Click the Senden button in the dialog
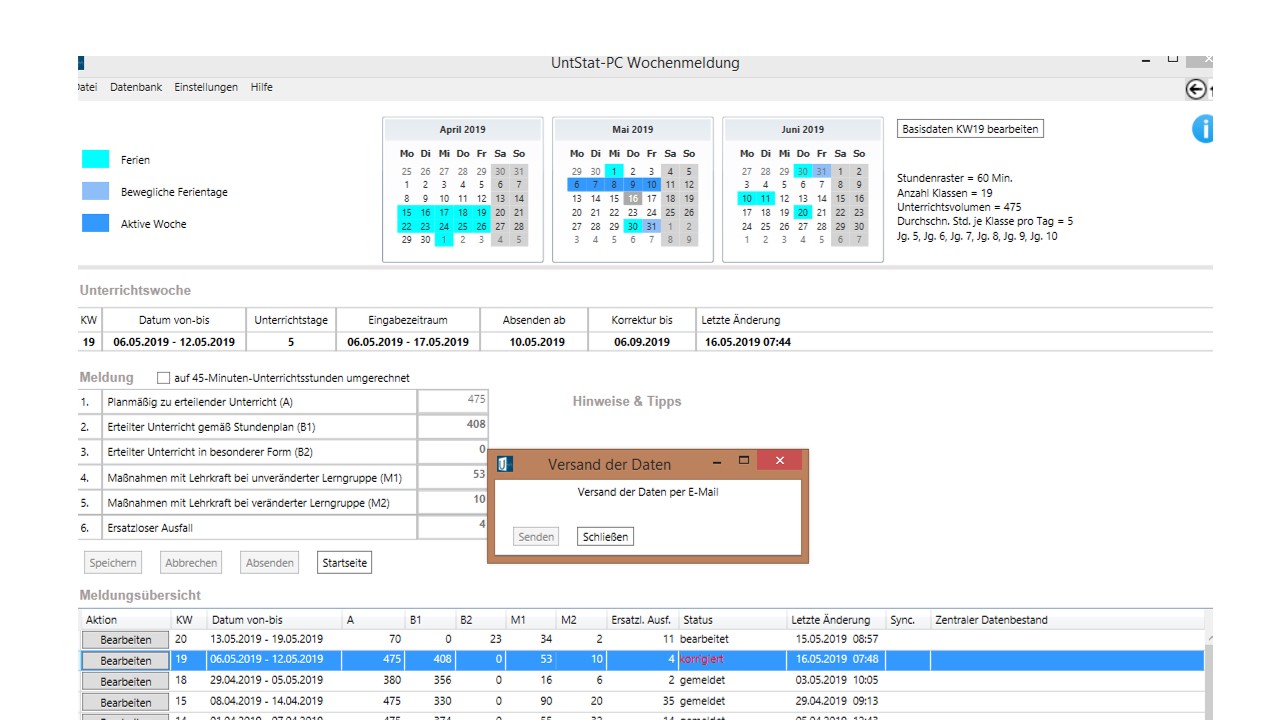 536,537
